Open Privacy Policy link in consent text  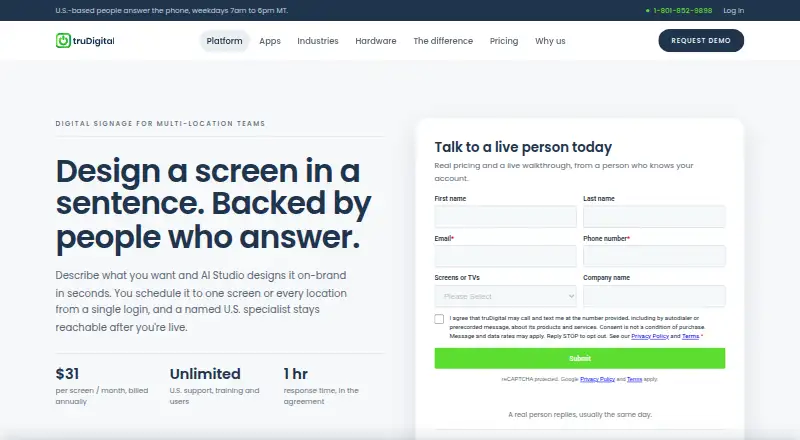pos(650,336)
